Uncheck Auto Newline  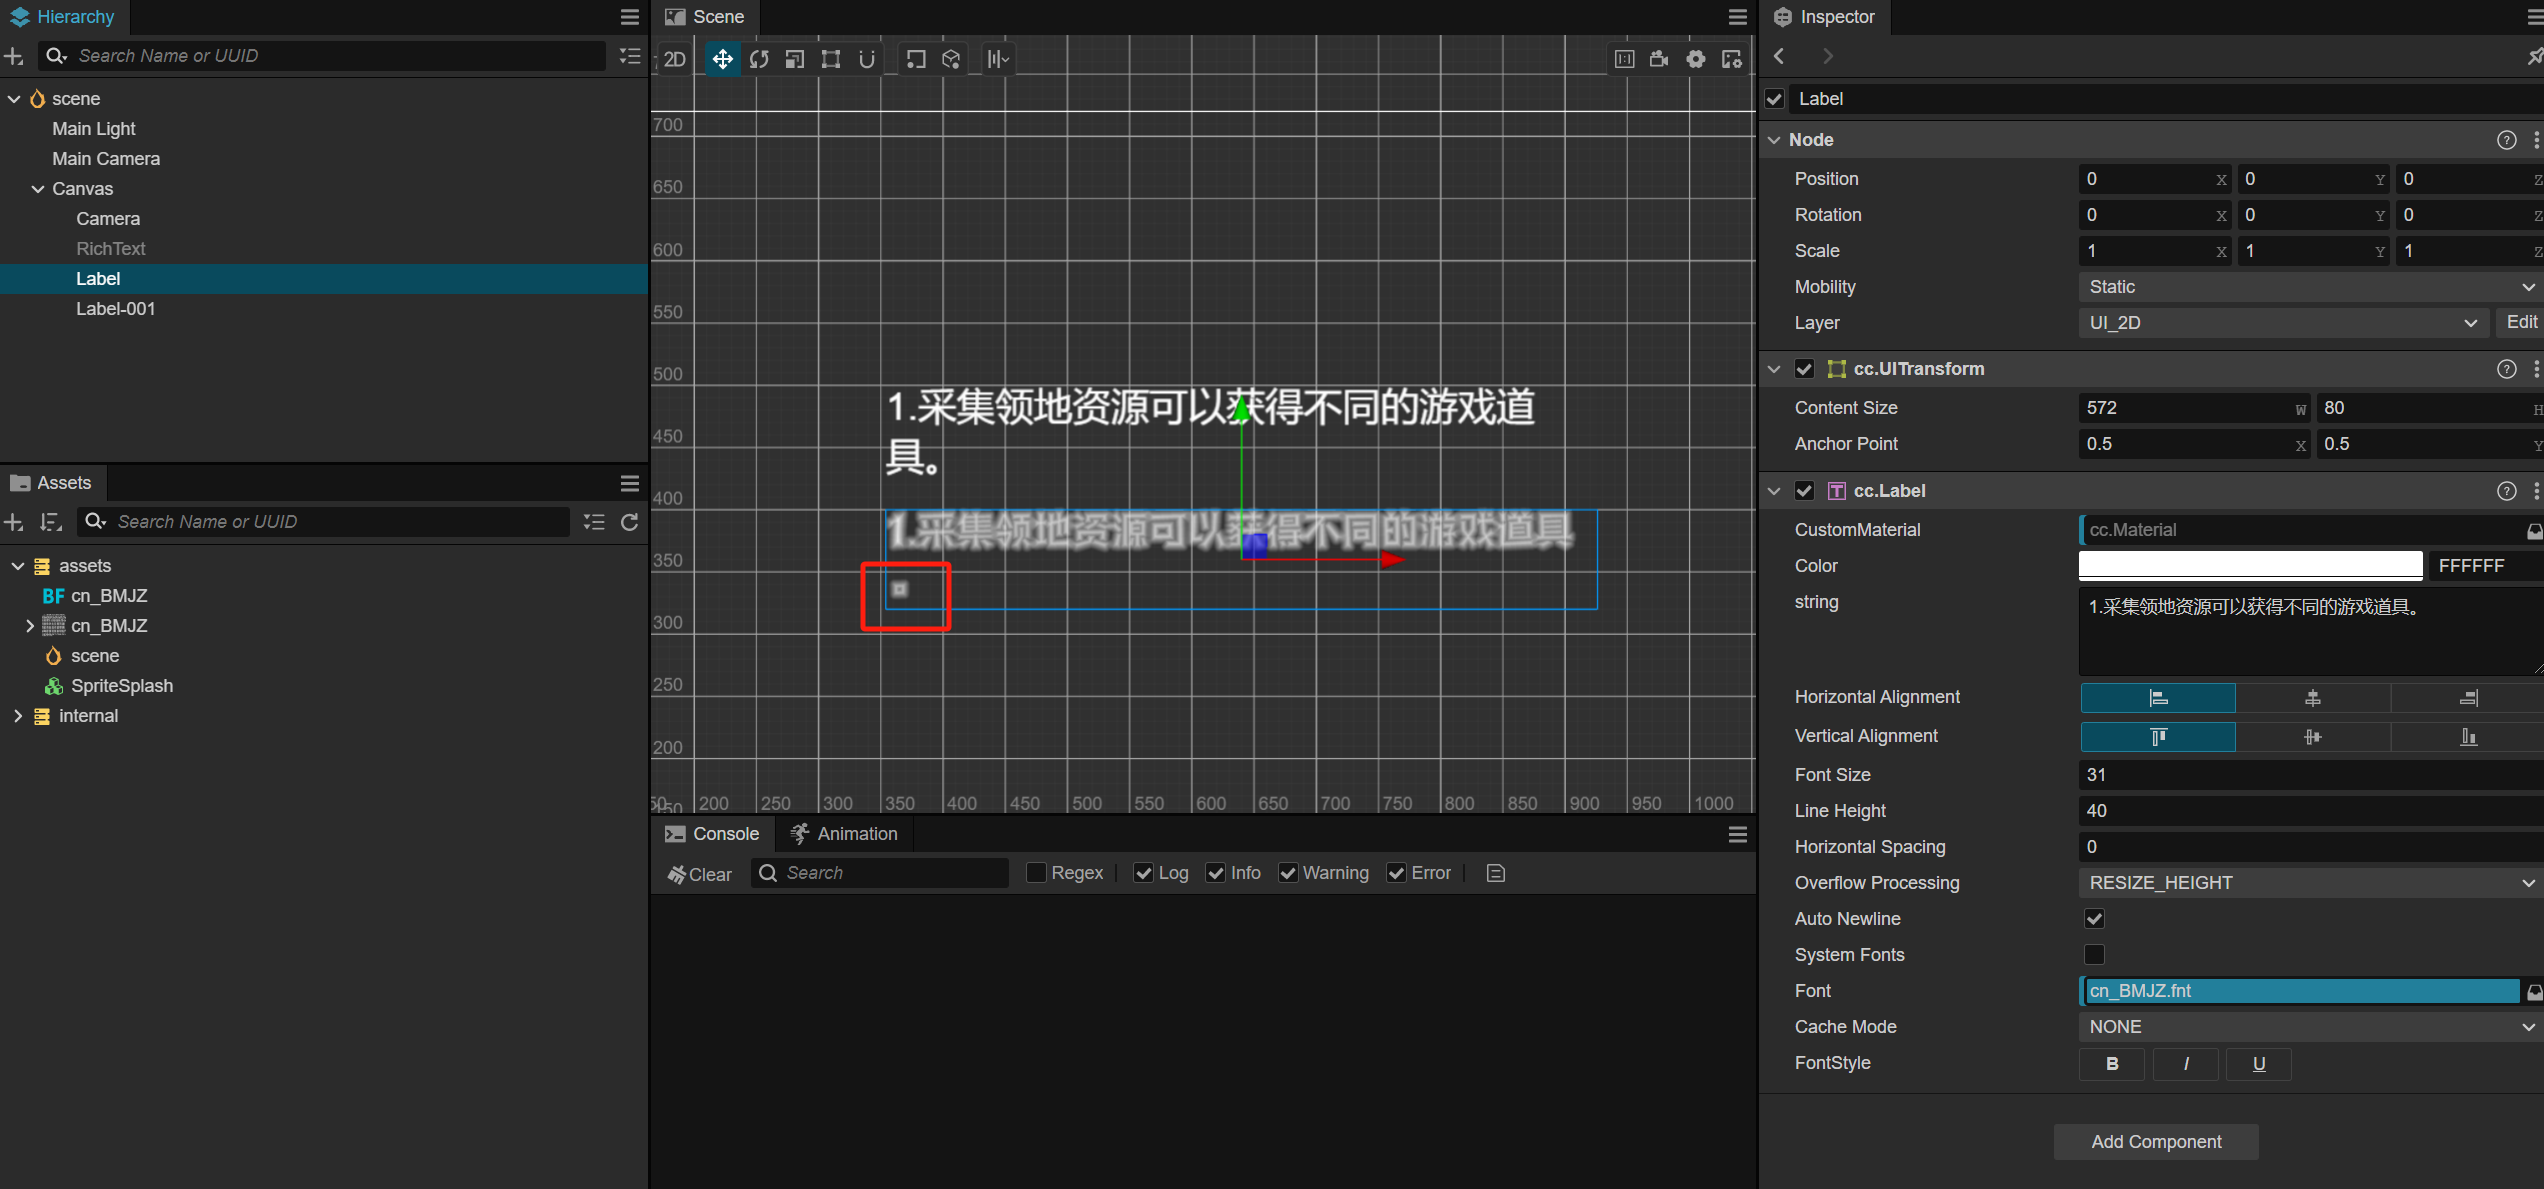tap(2094, 919)
